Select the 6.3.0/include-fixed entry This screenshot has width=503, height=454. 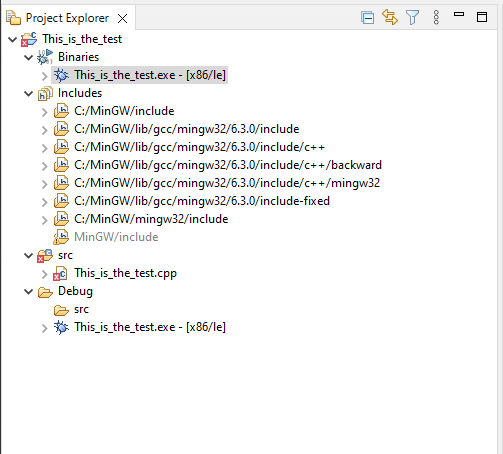pos(202,201)
